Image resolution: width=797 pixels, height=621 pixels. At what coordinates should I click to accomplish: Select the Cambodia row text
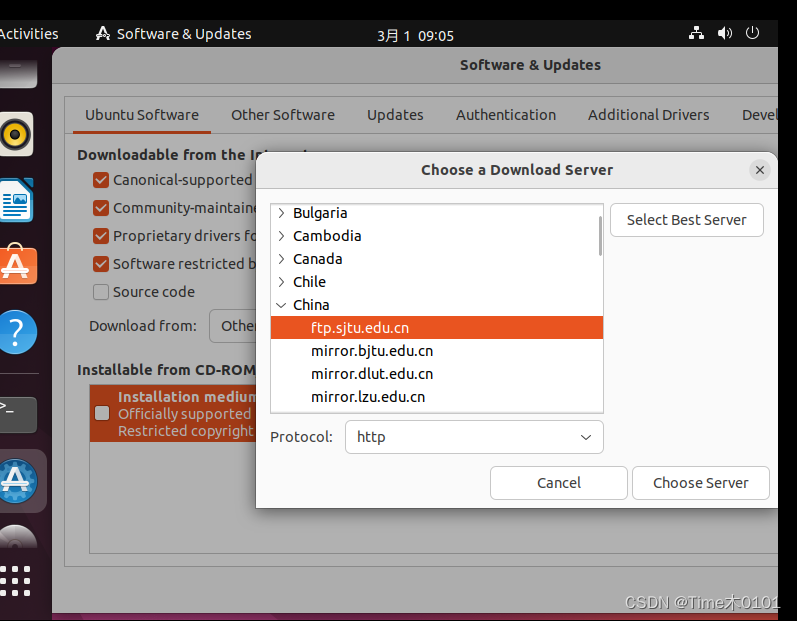point(327,236)
